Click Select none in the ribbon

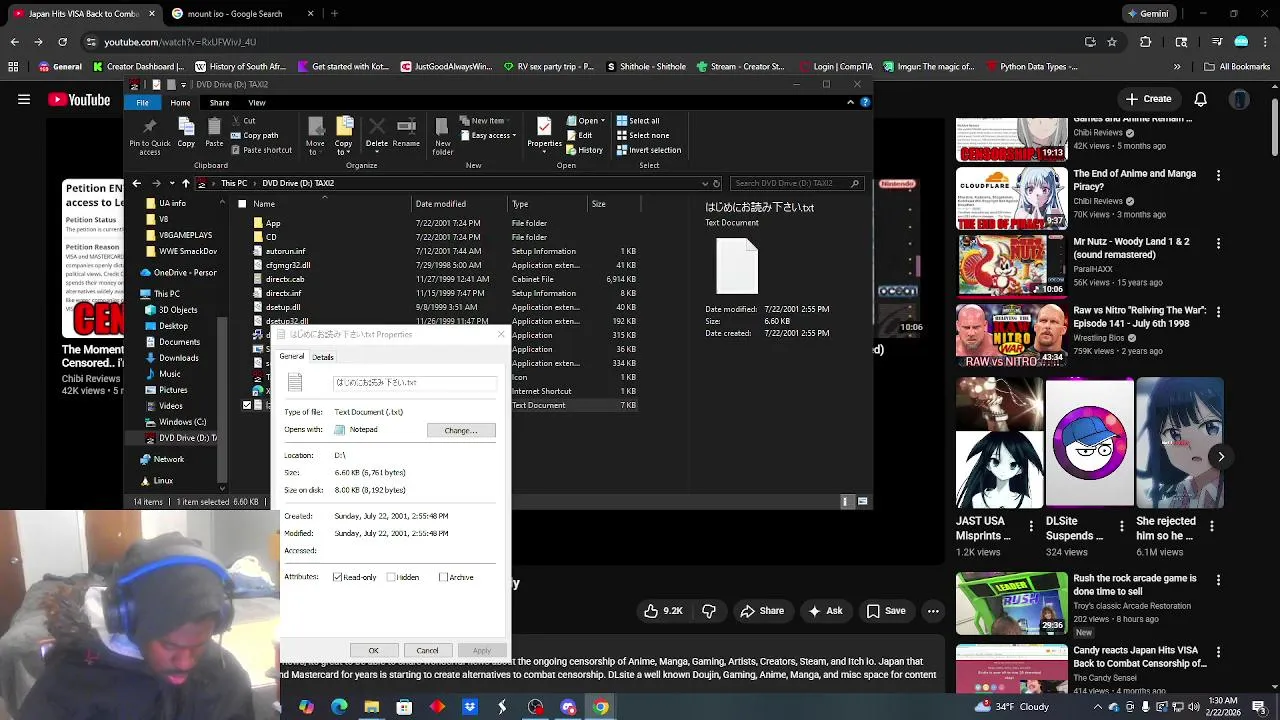(x=643, y=135)
